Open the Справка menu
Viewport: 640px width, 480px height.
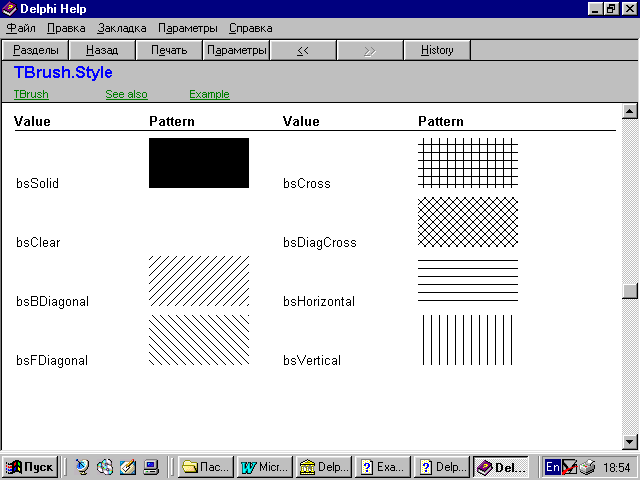click(251, 28)
